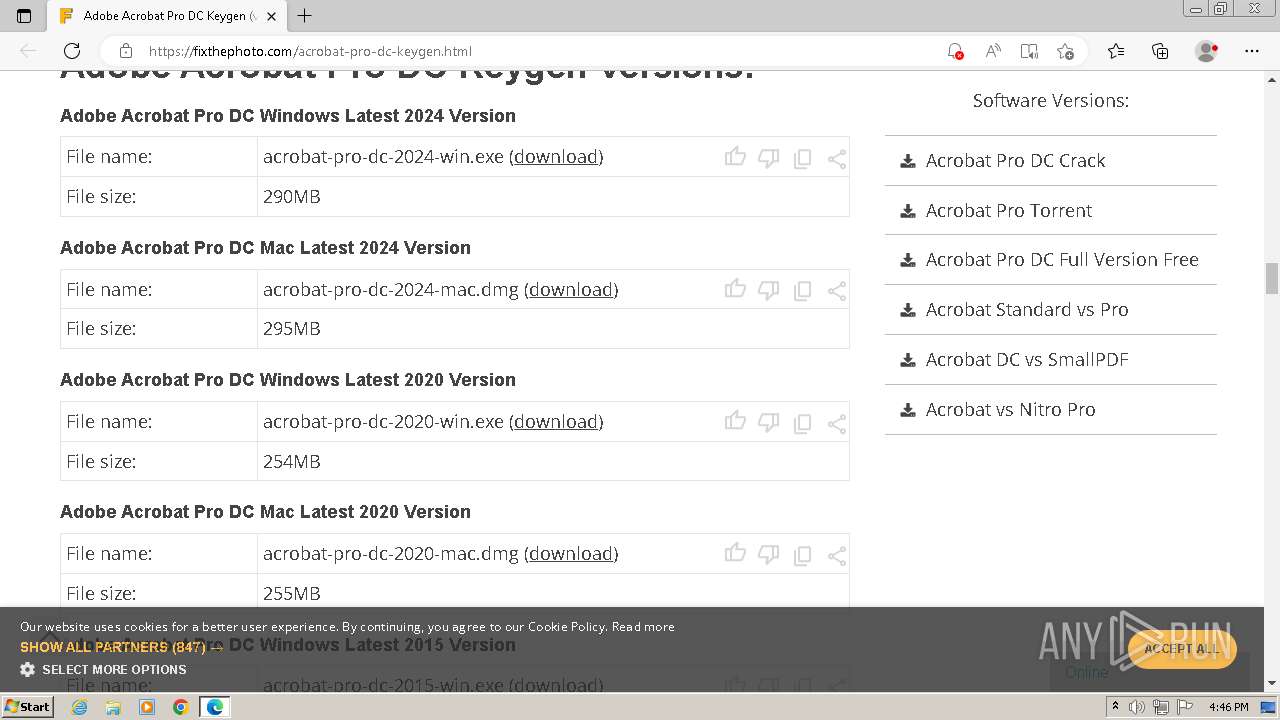Open a new browser tab

[305, 16]
